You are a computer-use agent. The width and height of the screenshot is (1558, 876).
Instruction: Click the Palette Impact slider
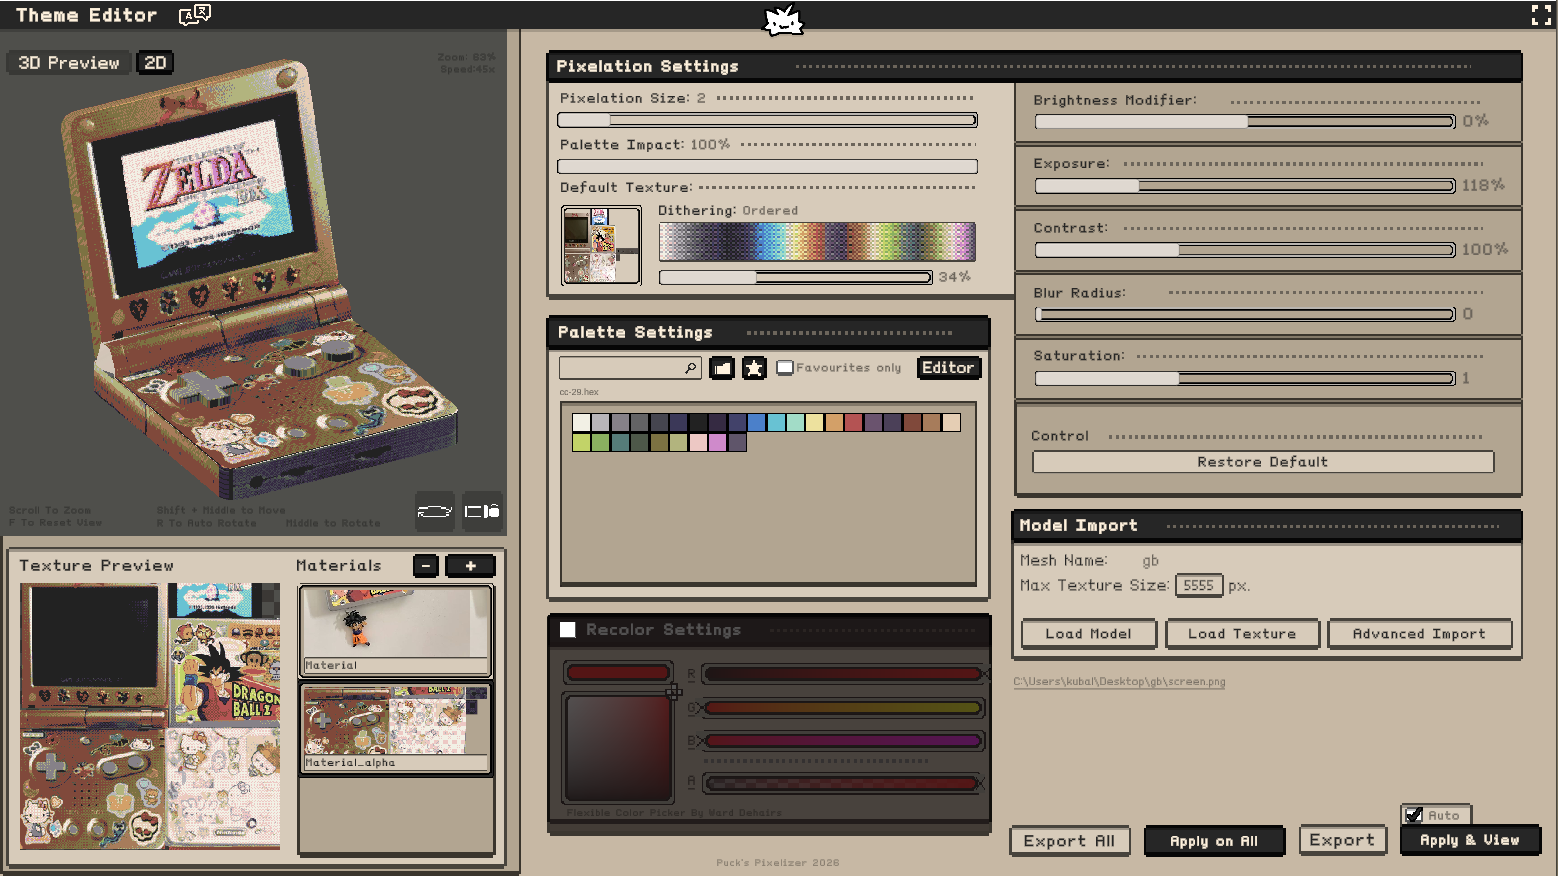click(767, 167)
